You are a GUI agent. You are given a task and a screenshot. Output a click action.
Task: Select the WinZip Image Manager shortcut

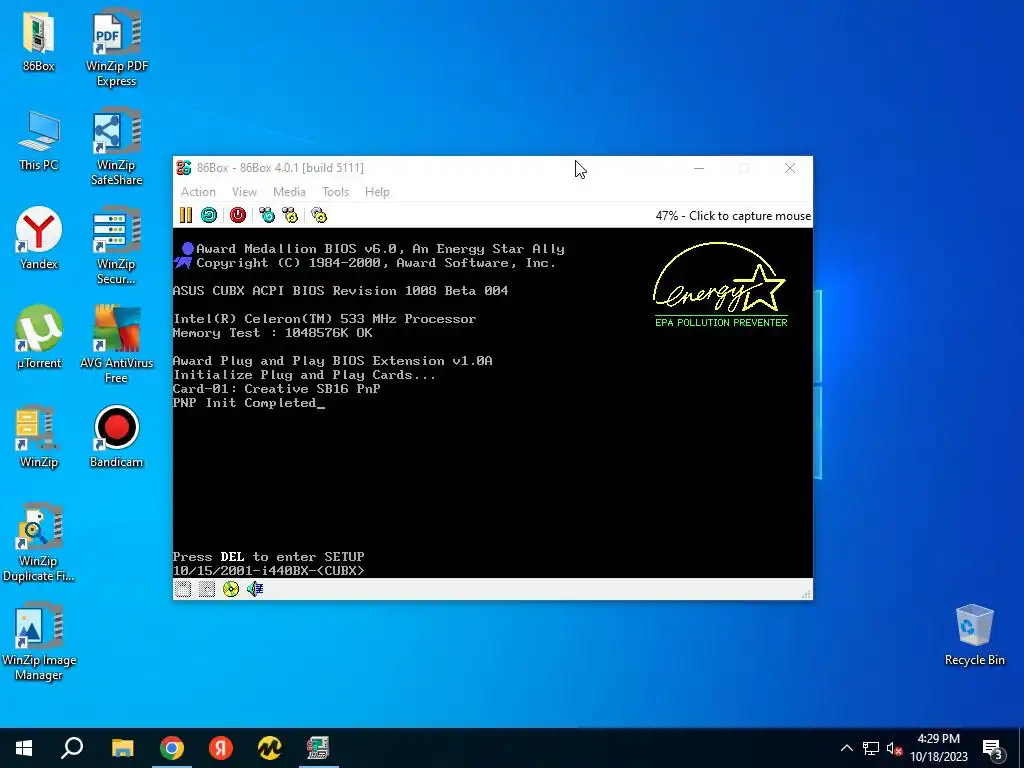[x=39, y=642]
